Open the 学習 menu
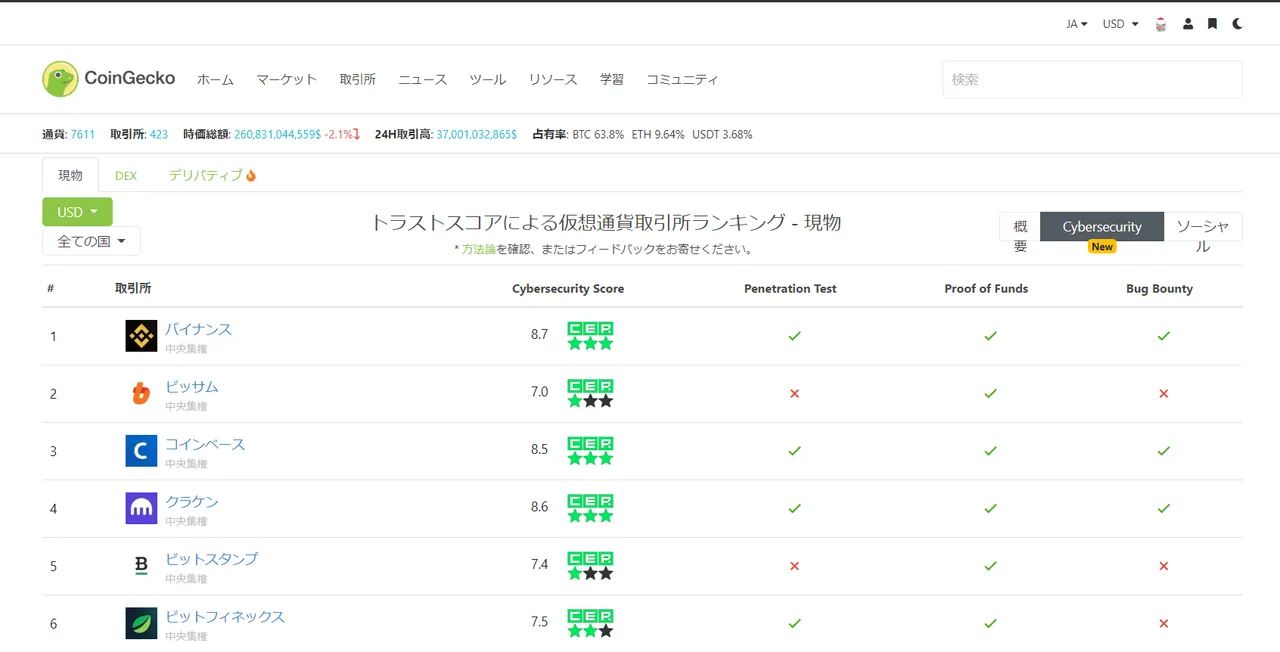 pyautogui.click(x=612, y=79)
